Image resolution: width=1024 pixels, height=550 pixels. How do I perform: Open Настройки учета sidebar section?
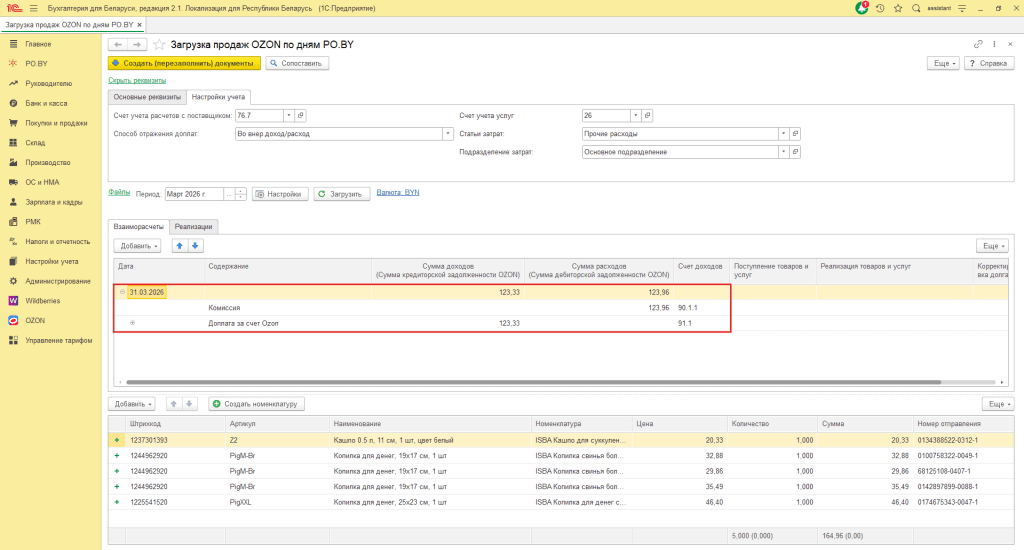point(52,261)
